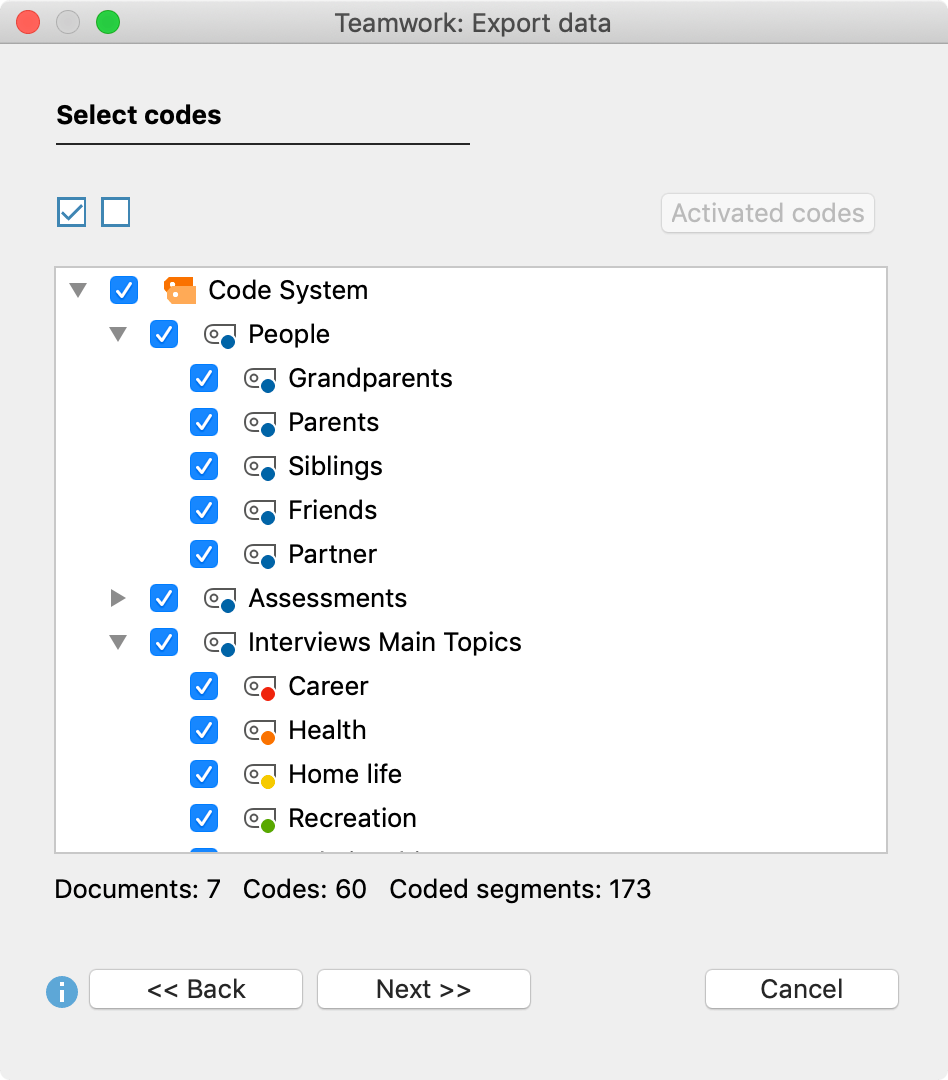Select the Health row label
948x1080 pixels.
(327, 731)
